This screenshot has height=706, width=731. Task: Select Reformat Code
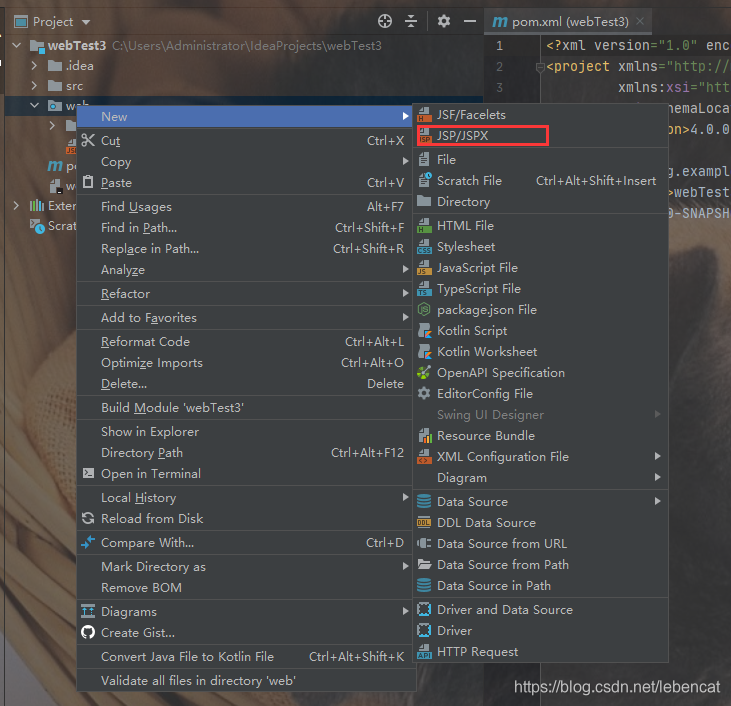click(245, 341)
